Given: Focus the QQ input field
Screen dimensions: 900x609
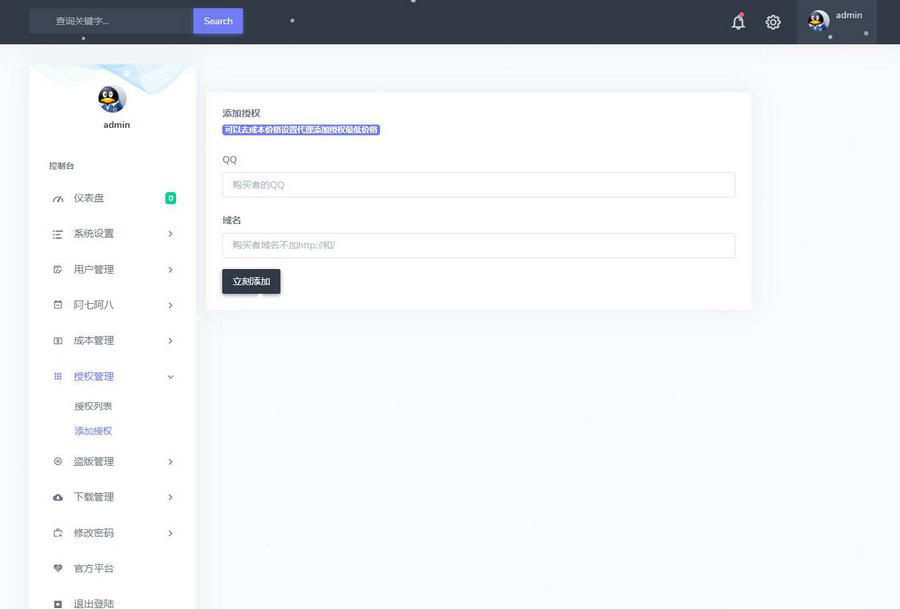Looking at the screenshot, I should coord(478,185).
